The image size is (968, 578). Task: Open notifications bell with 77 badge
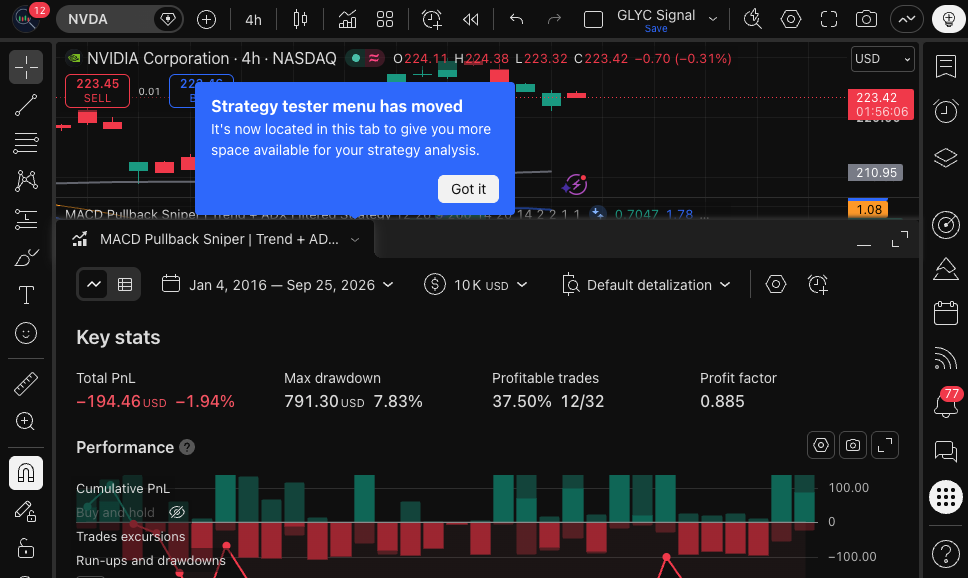(946, 404)
